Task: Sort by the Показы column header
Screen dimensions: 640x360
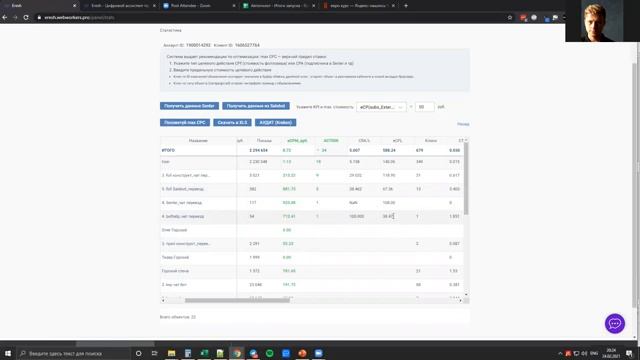Action: coord(264,140)
